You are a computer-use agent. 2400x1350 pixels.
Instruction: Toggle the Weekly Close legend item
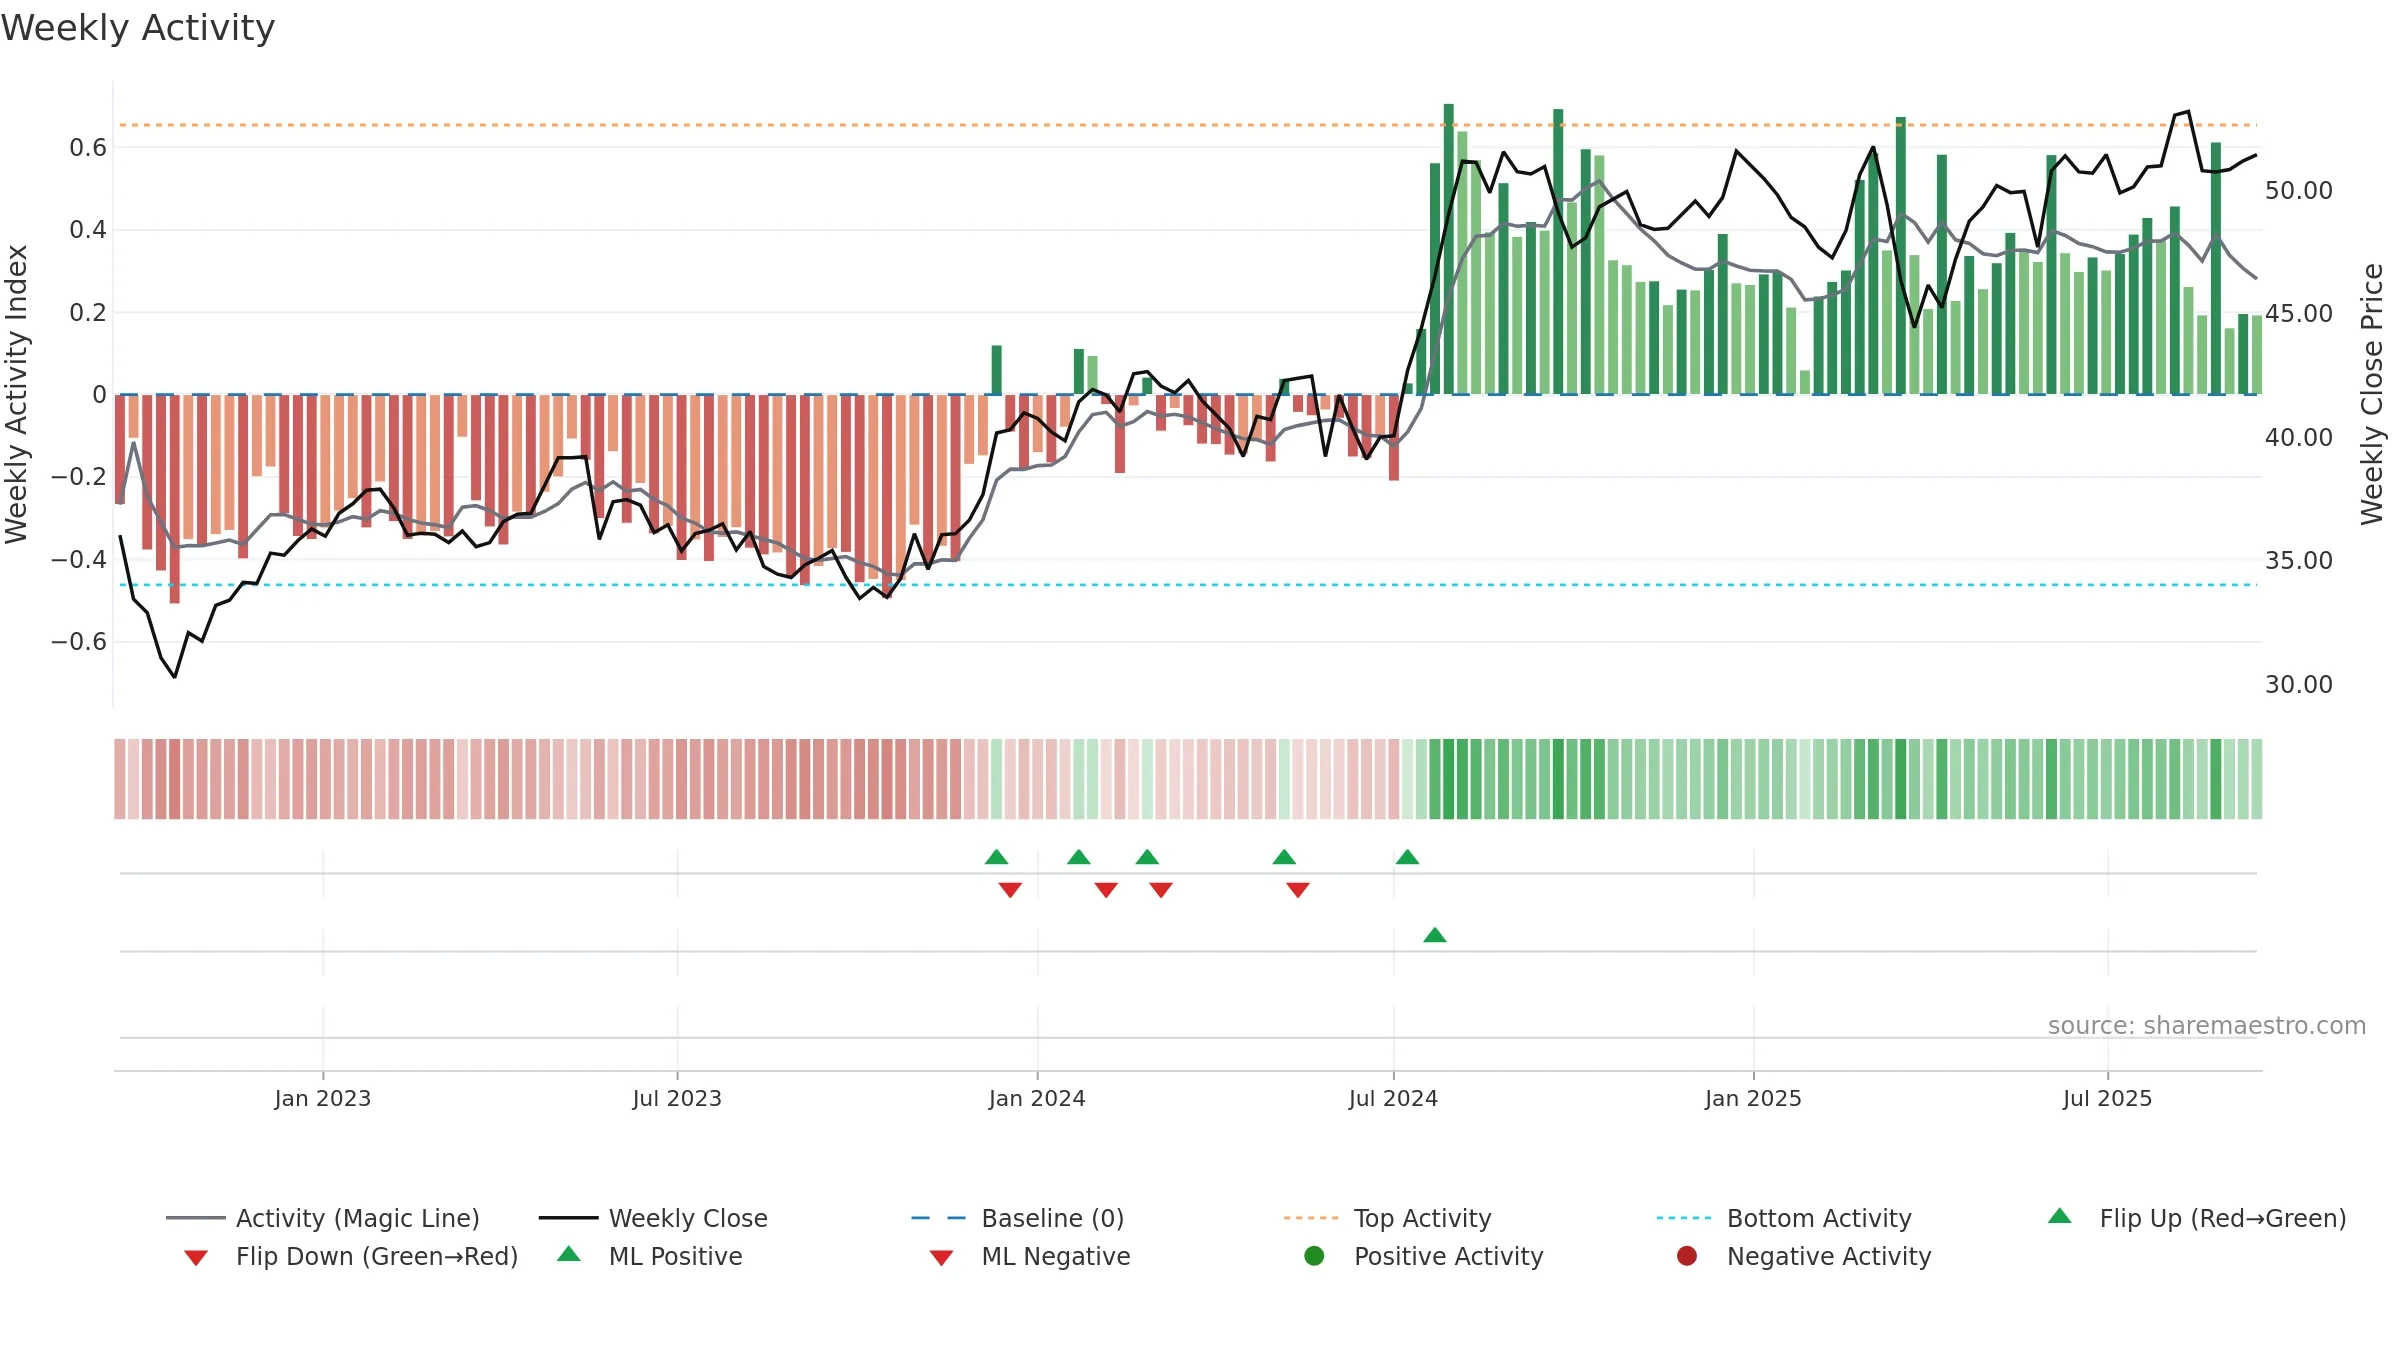[x=653, y=1218]
